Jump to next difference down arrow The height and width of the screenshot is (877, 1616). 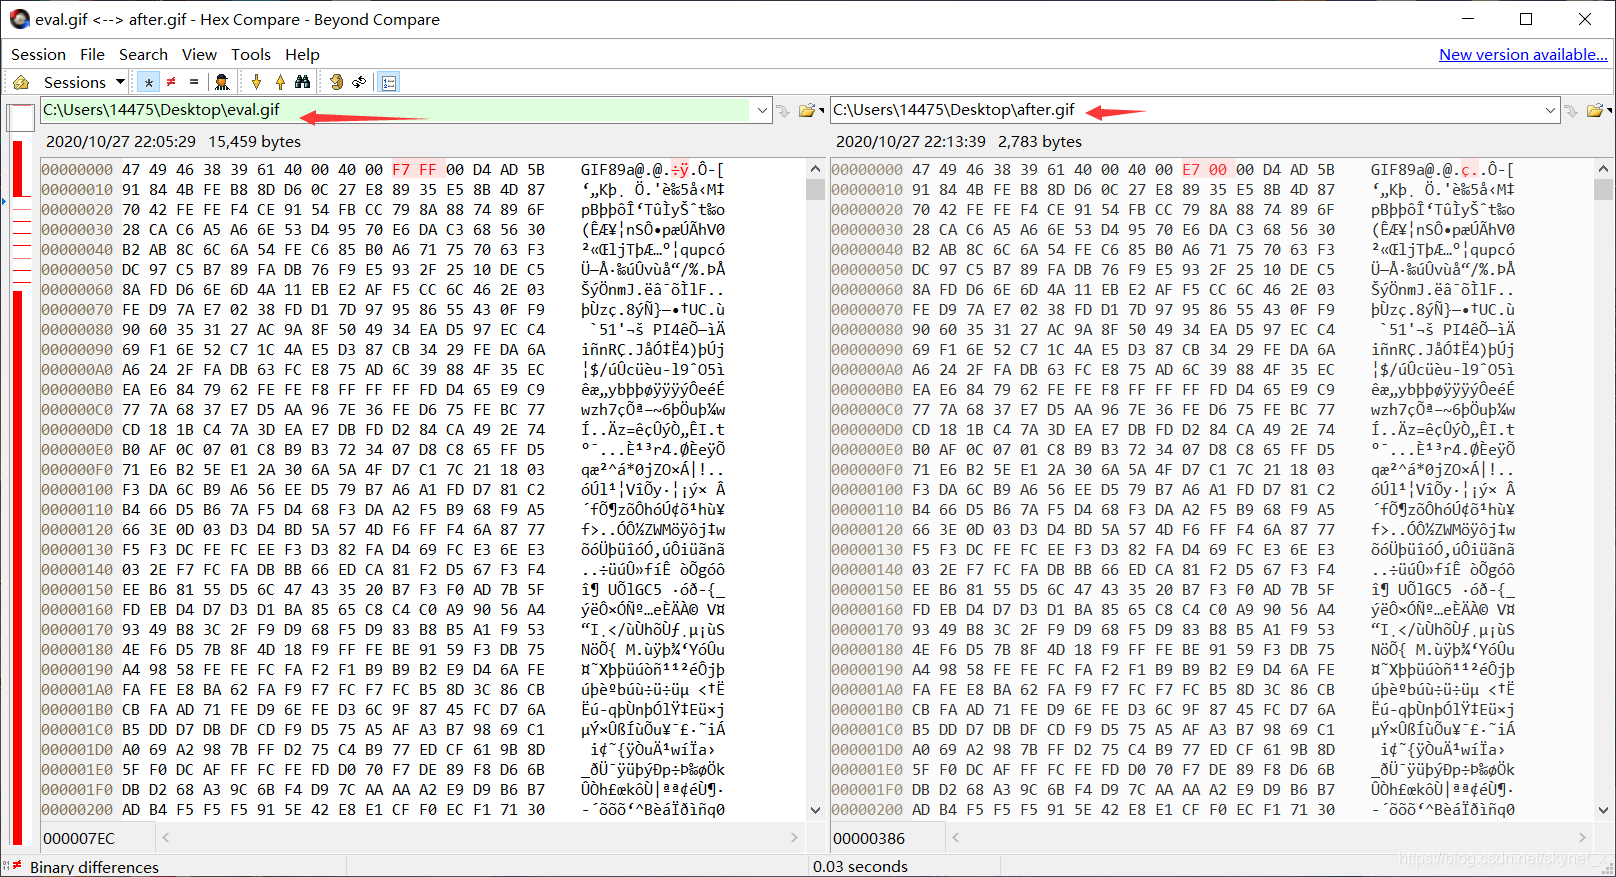click(256, 82)
